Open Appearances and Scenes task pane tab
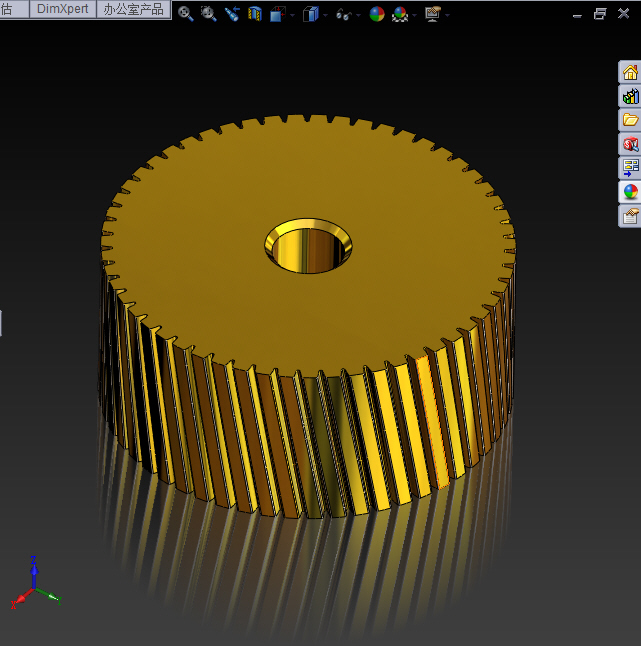641x646 pixels. [x=630, y=192]
